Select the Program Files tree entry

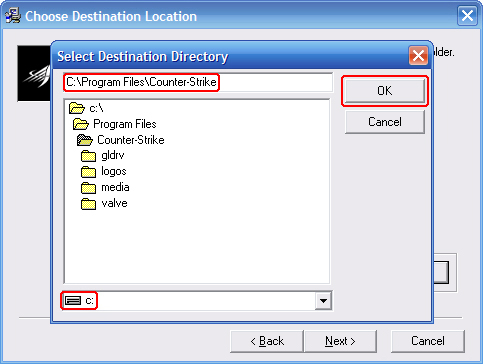coord(125,124)
